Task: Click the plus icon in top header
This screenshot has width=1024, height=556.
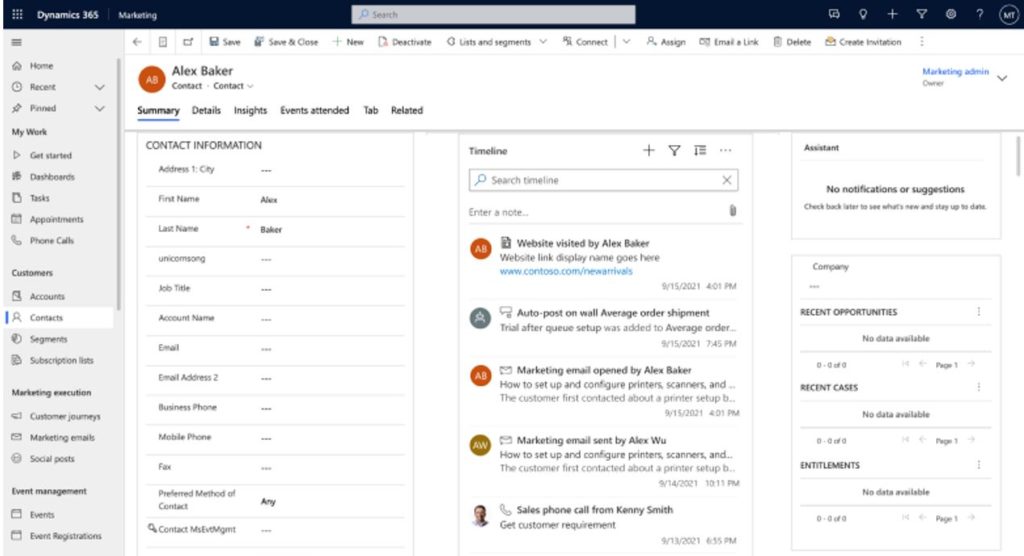Action: [892, 14]
